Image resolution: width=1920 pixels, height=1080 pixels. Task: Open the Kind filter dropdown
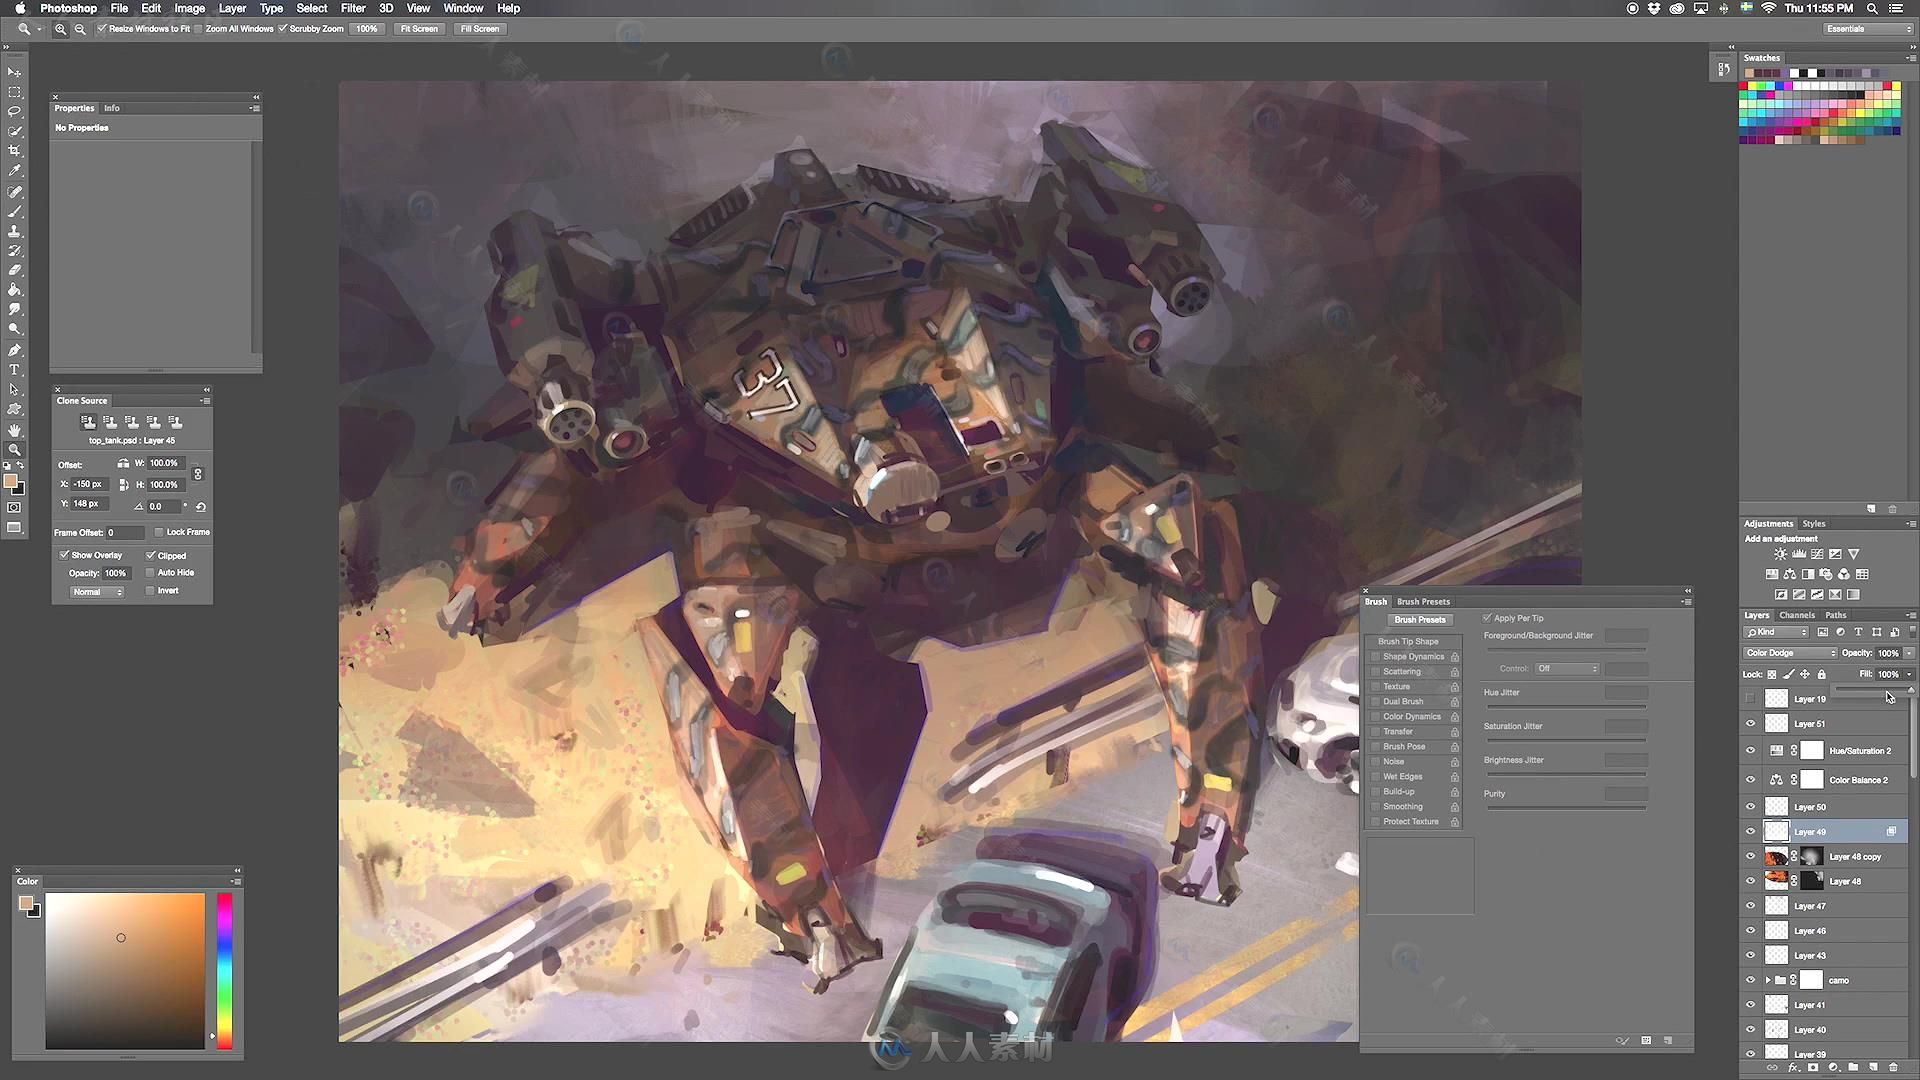point(1776,632)
